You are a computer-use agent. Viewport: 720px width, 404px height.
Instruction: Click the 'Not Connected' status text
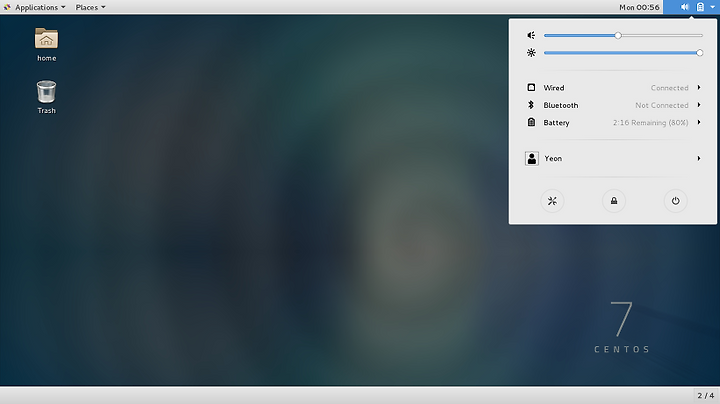[x=662, y=105]
